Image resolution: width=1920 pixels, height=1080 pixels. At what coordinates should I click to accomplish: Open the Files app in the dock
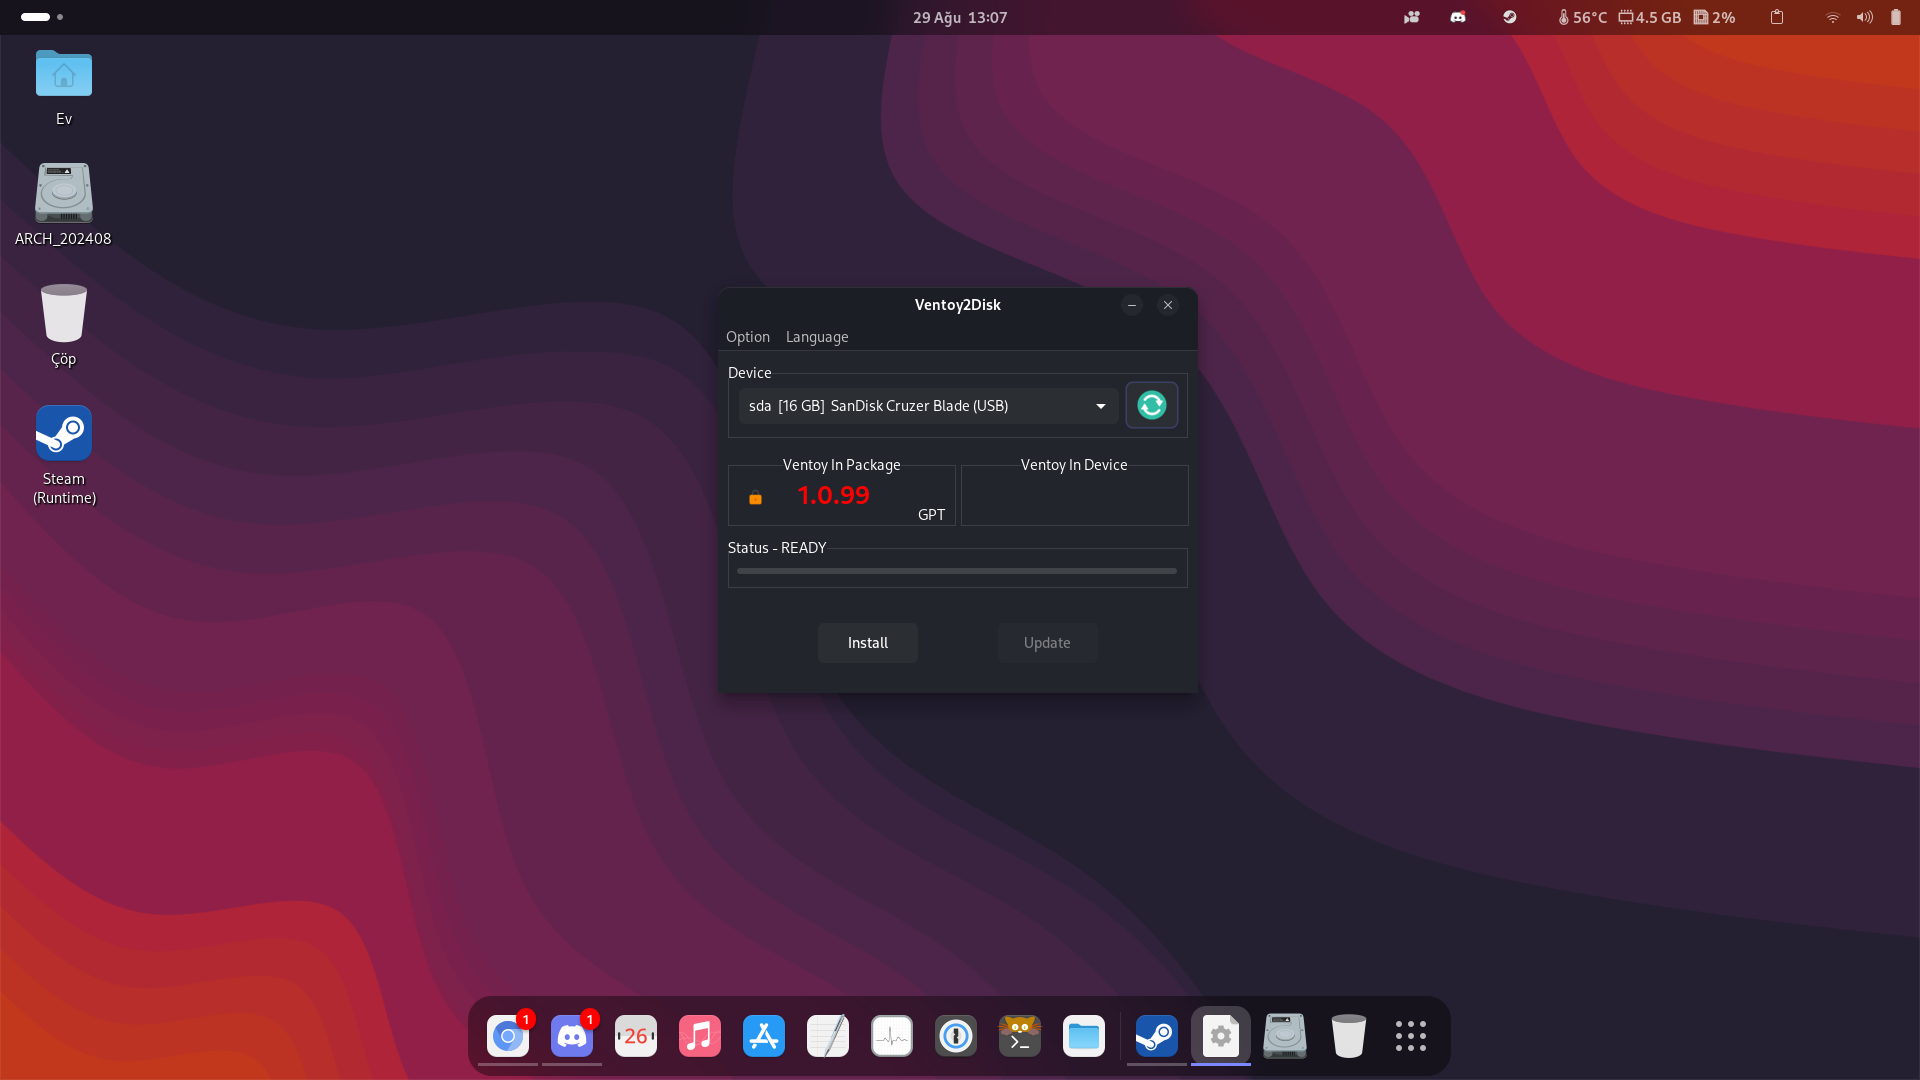pyautogui.click(x=1084, y=1036)
